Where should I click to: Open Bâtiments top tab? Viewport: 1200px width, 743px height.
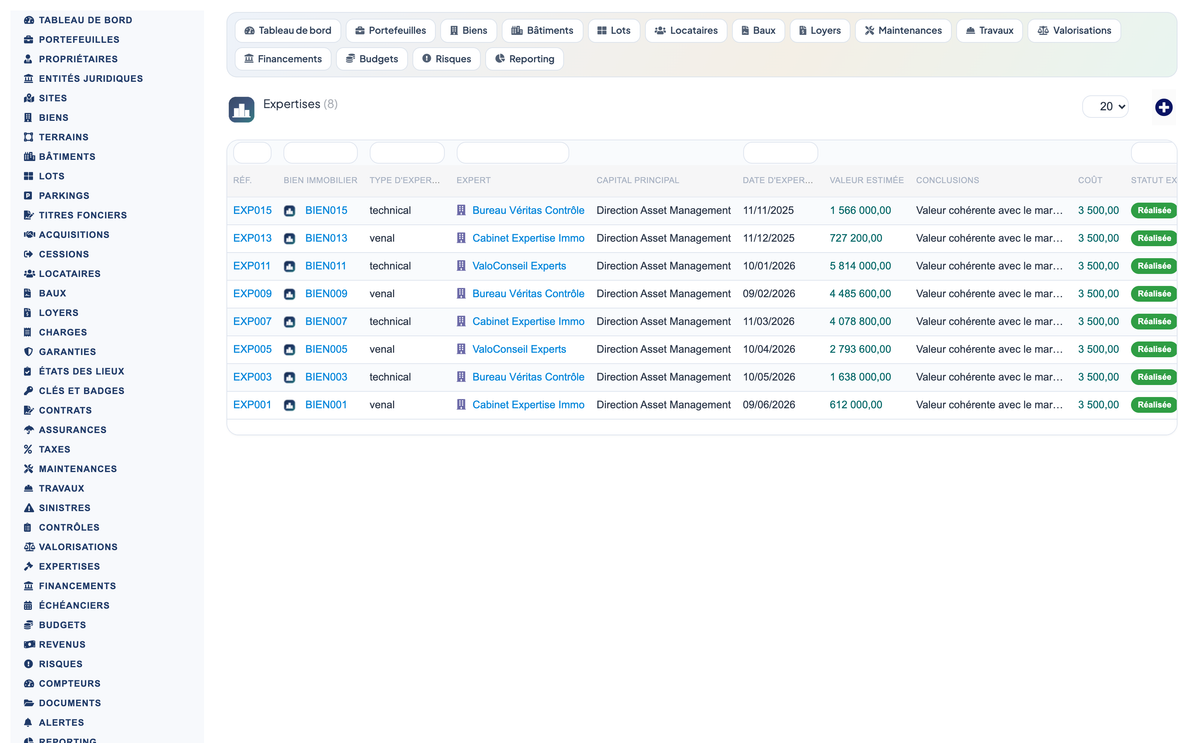tap(542, 31)
